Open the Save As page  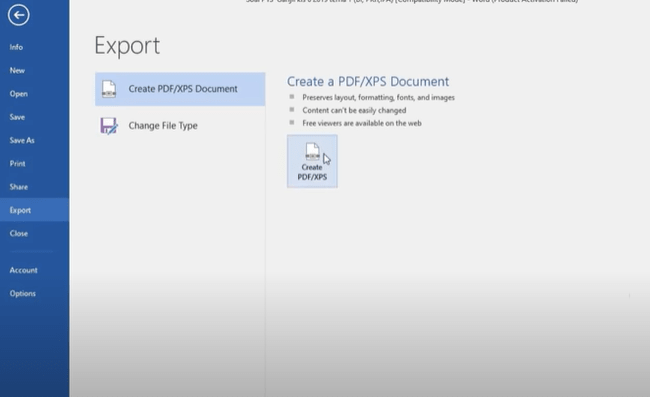(x=22, y=140)
